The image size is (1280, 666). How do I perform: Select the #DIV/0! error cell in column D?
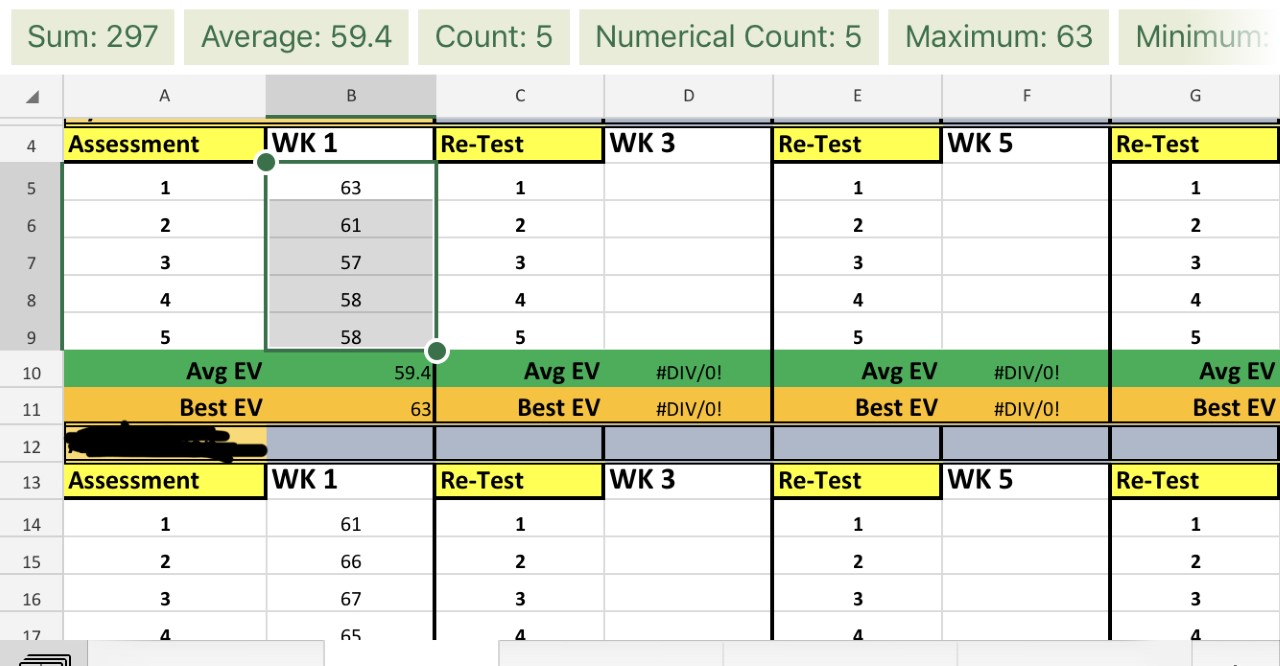click(688, 371)
